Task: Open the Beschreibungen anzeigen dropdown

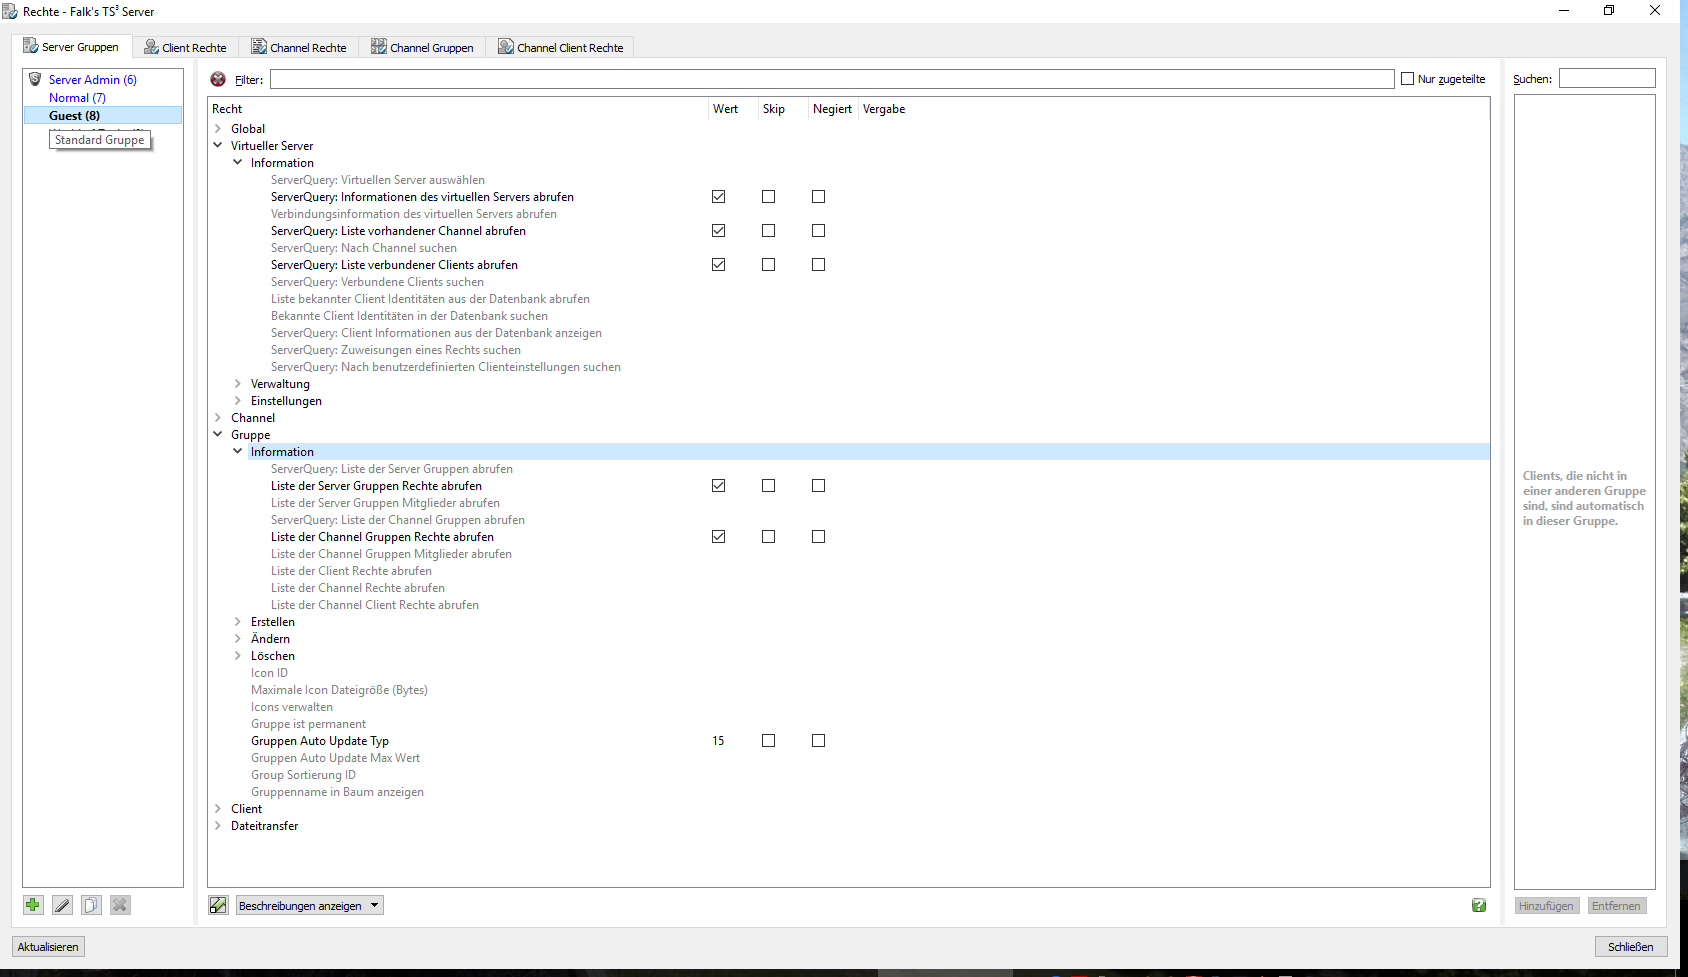Action: (x=310, y=906)
